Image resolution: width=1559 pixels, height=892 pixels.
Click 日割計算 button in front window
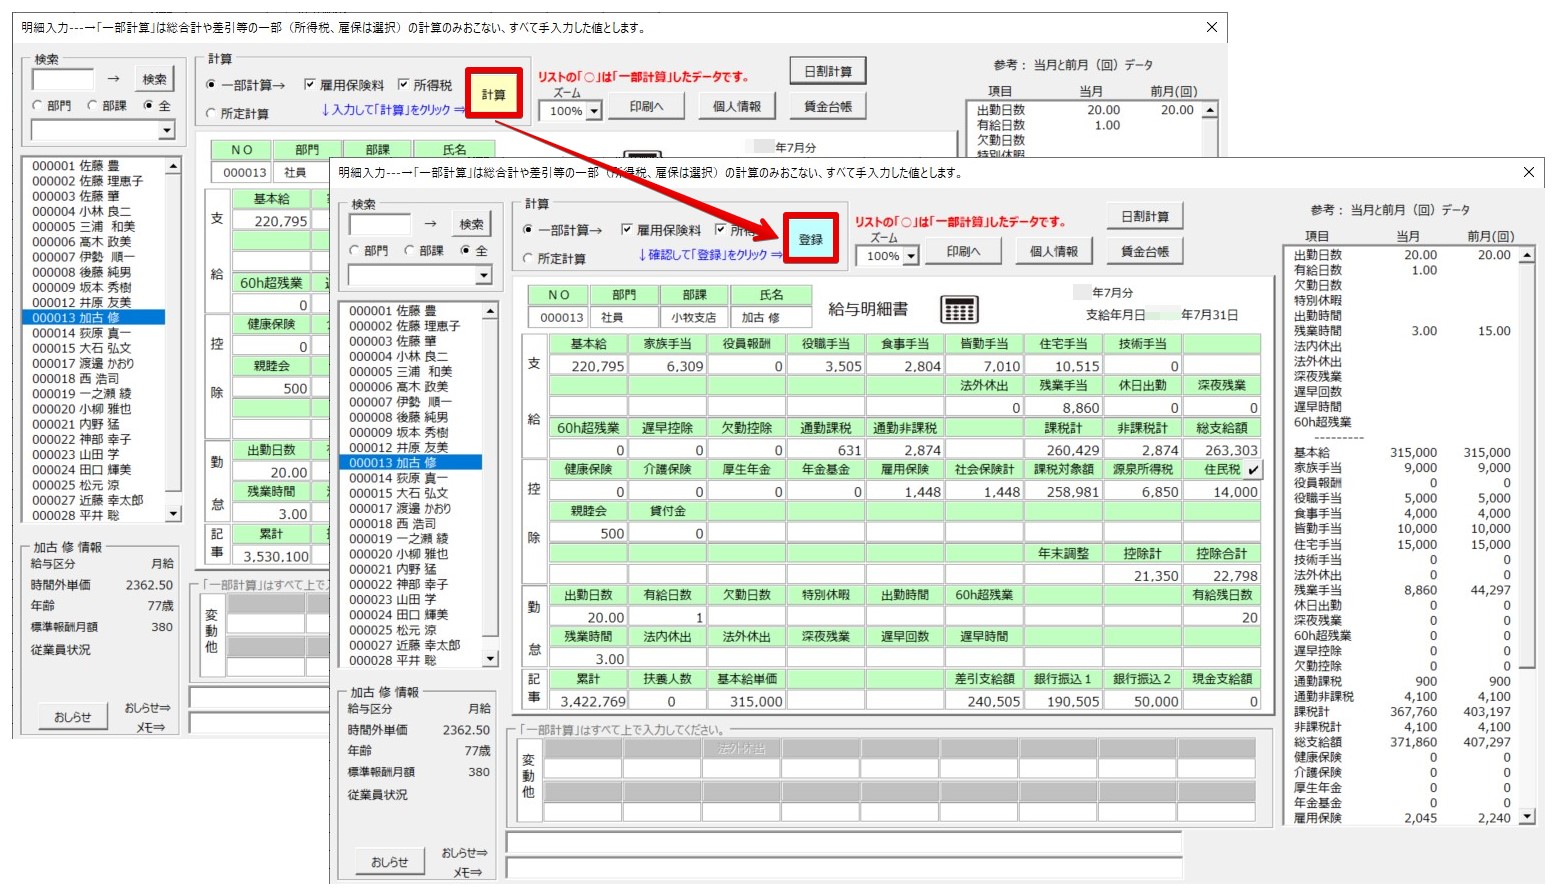click(x=1144, y=216)
